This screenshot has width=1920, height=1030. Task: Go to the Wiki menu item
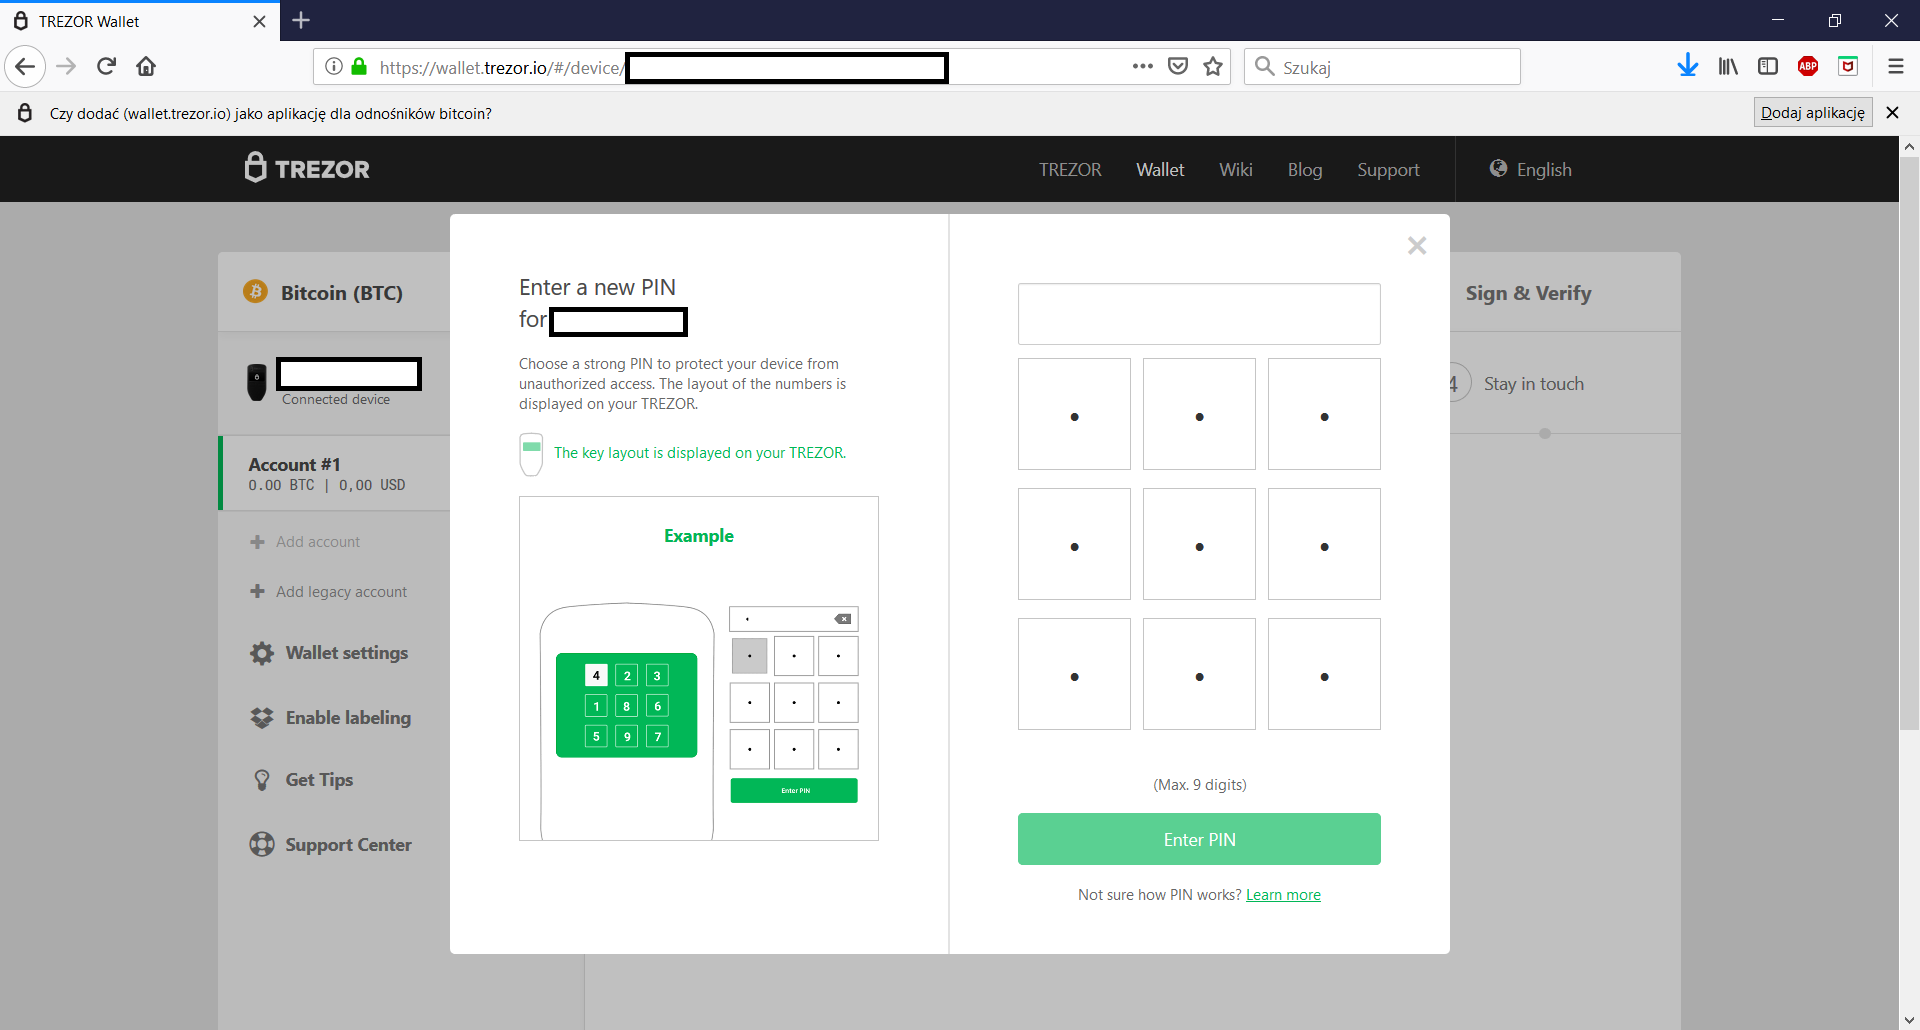coord(1236,170)
